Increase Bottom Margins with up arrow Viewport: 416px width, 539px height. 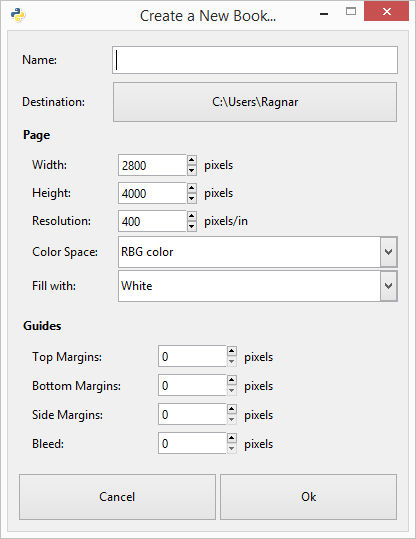coord(232,380)
